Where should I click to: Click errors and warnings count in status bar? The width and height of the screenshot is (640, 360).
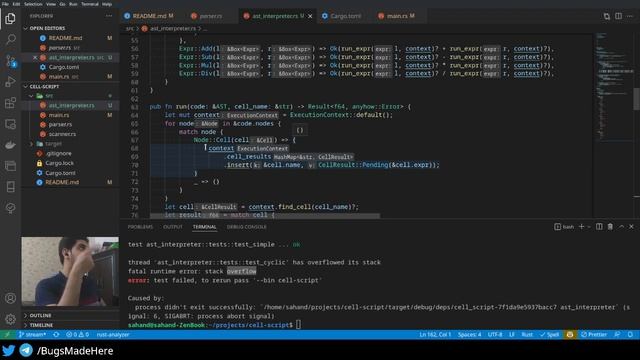(78, 334)
